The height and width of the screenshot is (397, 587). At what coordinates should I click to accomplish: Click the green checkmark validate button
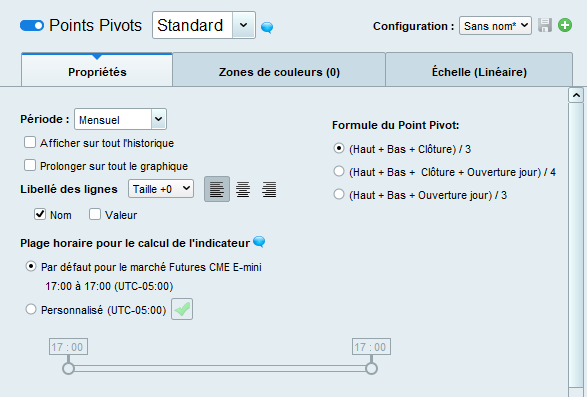tap(182, 309)
